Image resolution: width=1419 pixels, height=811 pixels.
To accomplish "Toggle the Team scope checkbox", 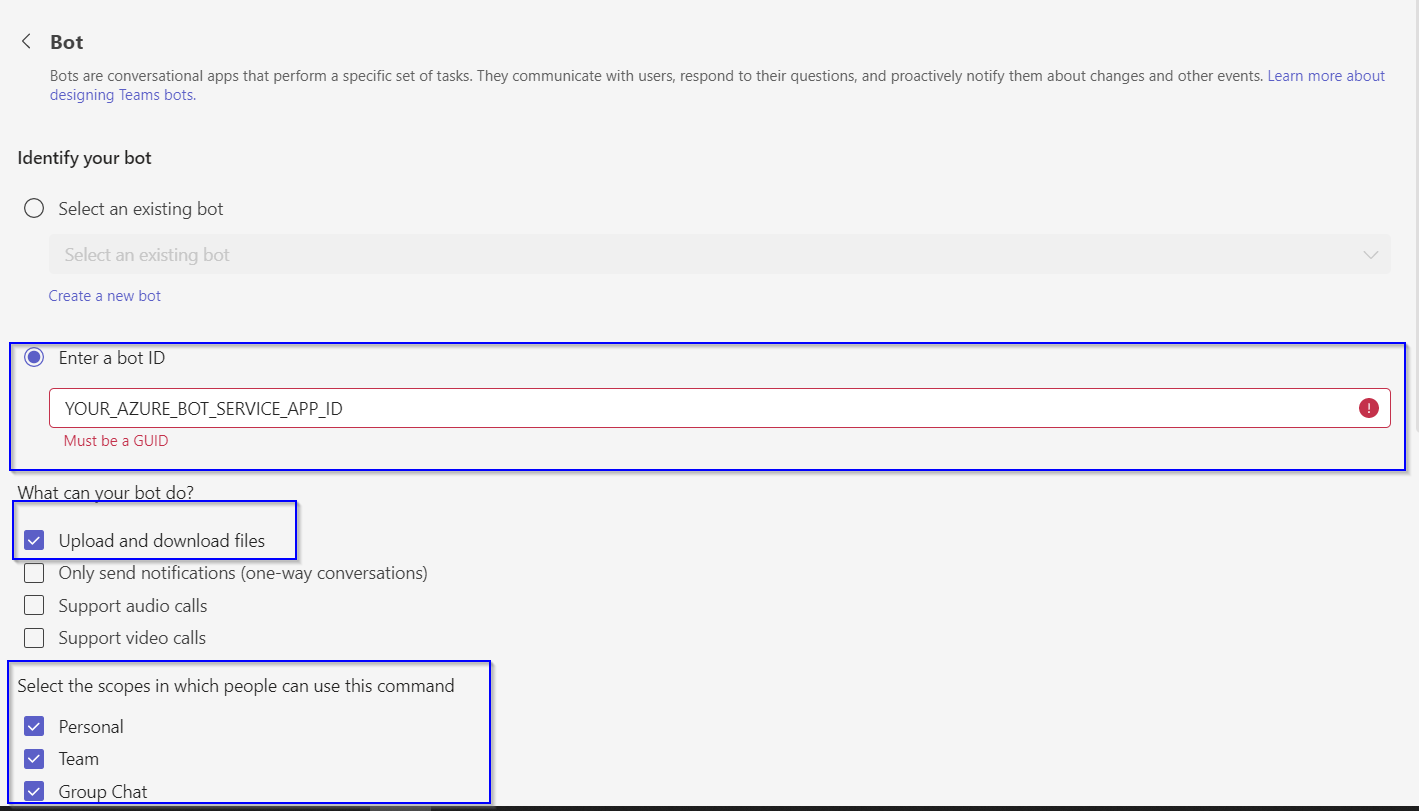I will tap(34, 758).
